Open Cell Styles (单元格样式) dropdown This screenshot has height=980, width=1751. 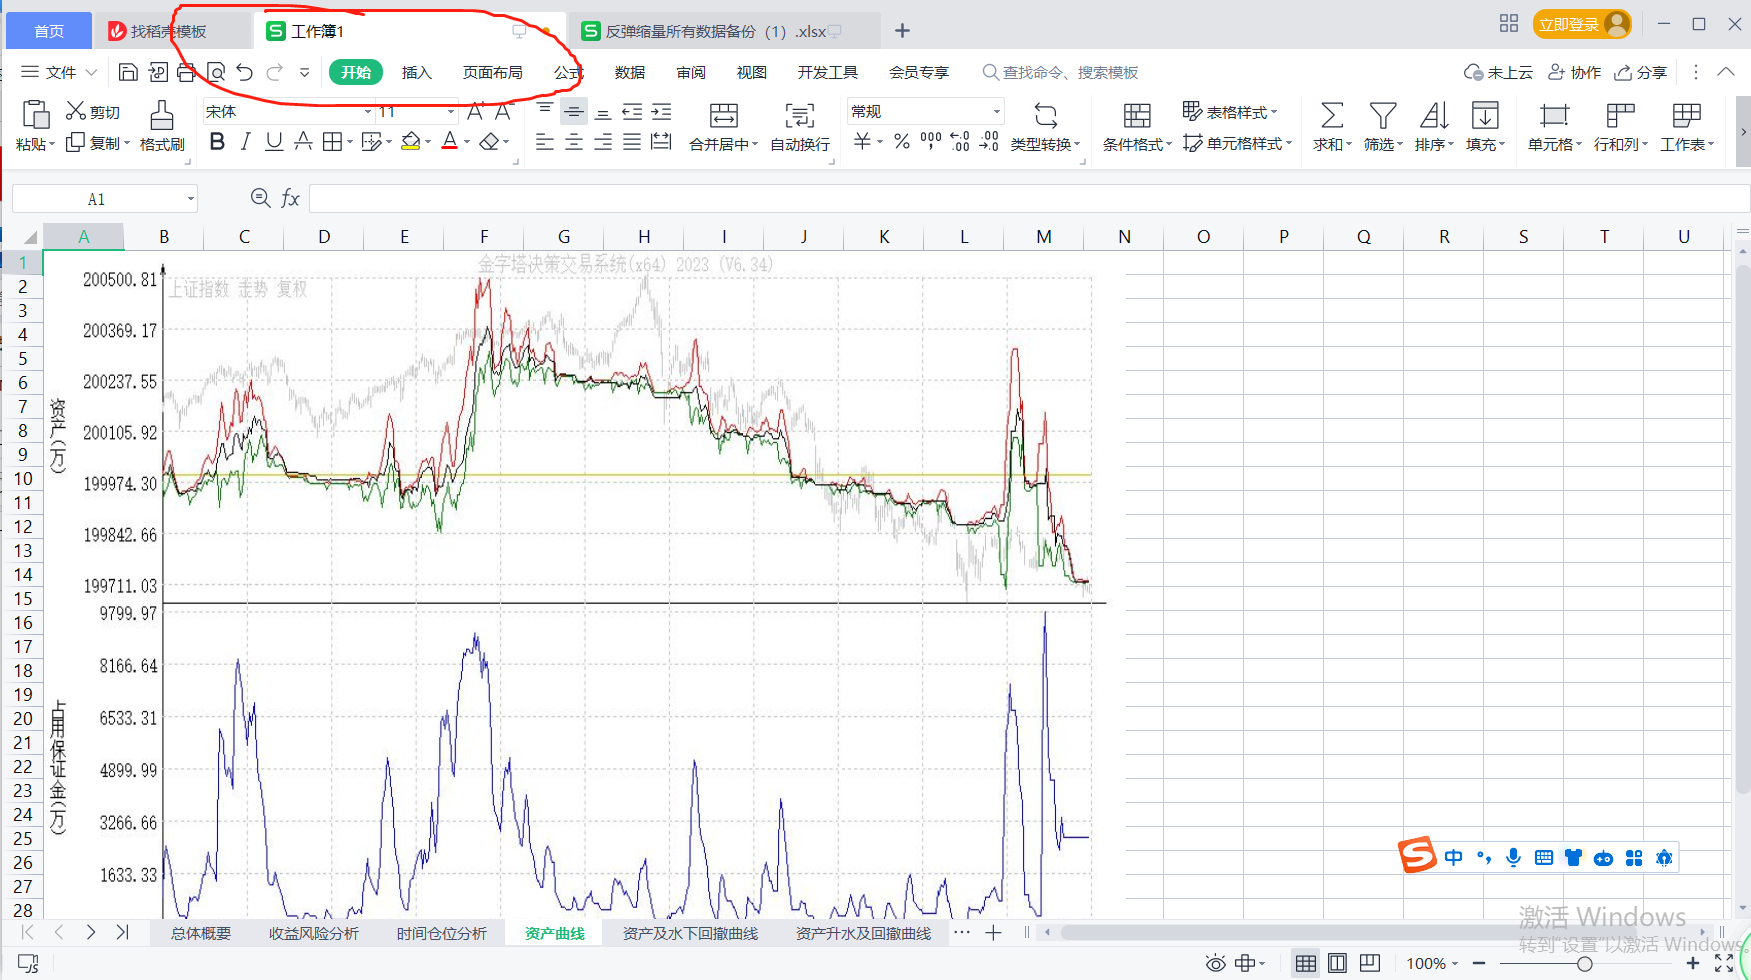coord(1238,143)
